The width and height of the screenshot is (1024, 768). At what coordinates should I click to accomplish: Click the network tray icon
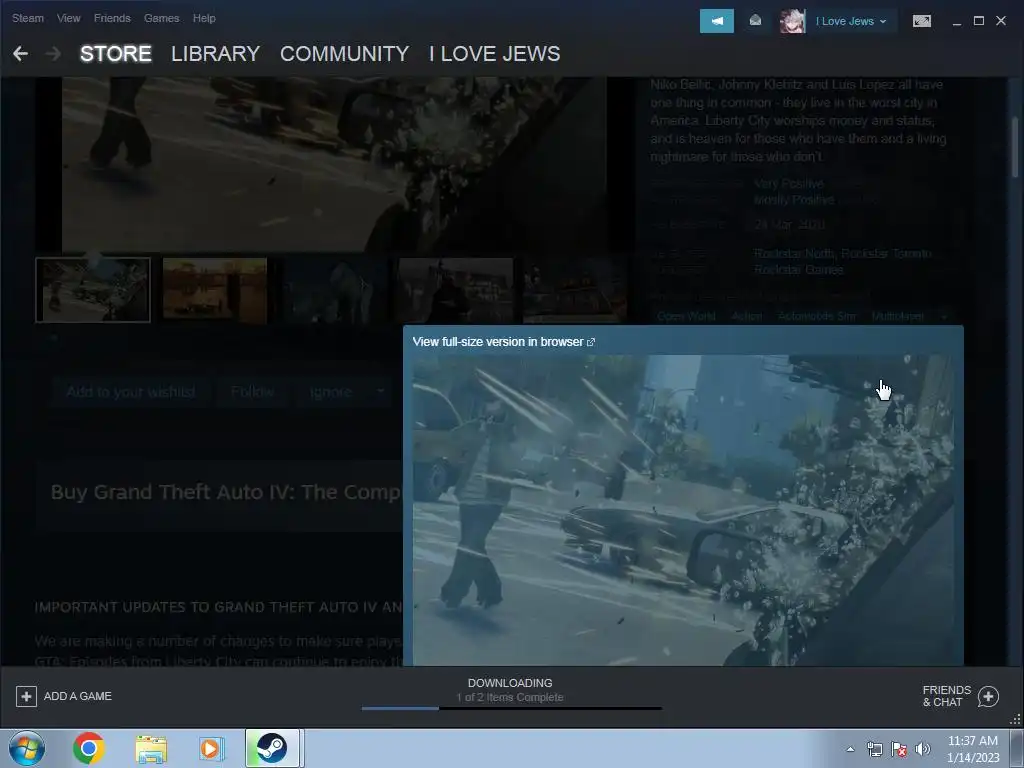[874, 749]
